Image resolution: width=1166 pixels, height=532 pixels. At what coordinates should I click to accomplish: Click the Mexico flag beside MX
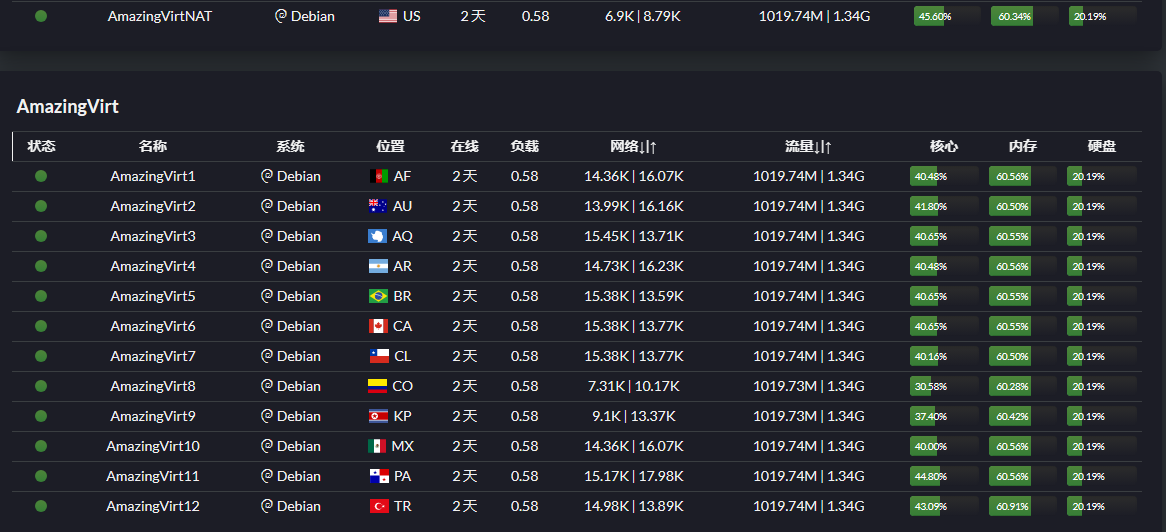point(378,446)
